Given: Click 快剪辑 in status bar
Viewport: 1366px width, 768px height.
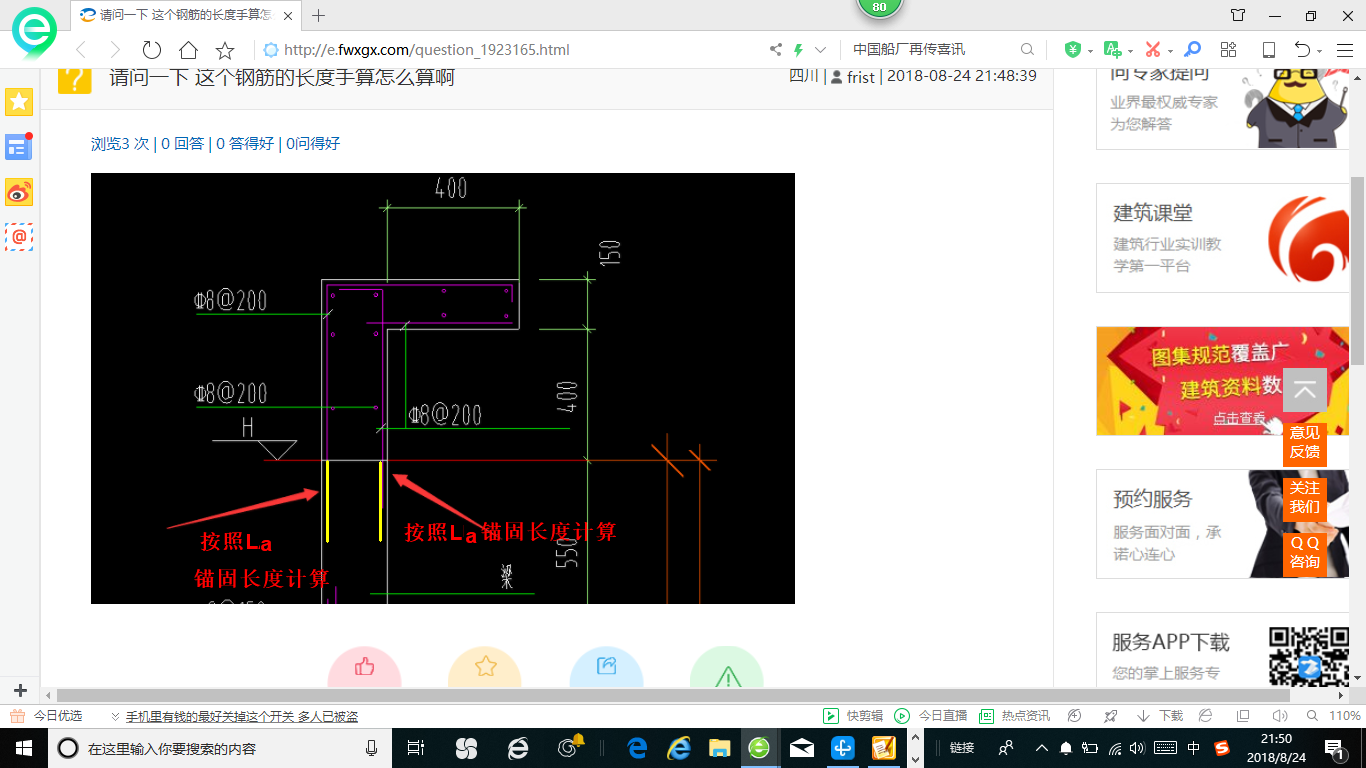Looking at the screenshot, I should (x=853, y=716).
